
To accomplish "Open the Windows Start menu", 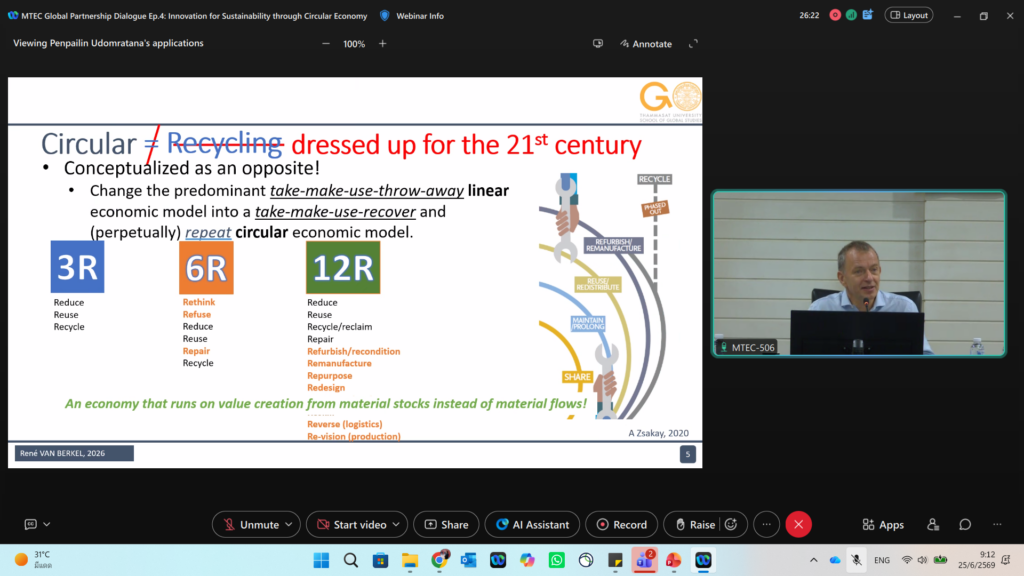I will (x=321, y=560).
